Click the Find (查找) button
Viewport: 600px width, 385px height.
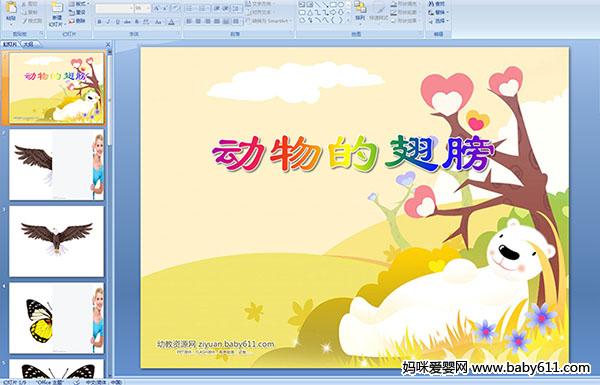point(437,4)
